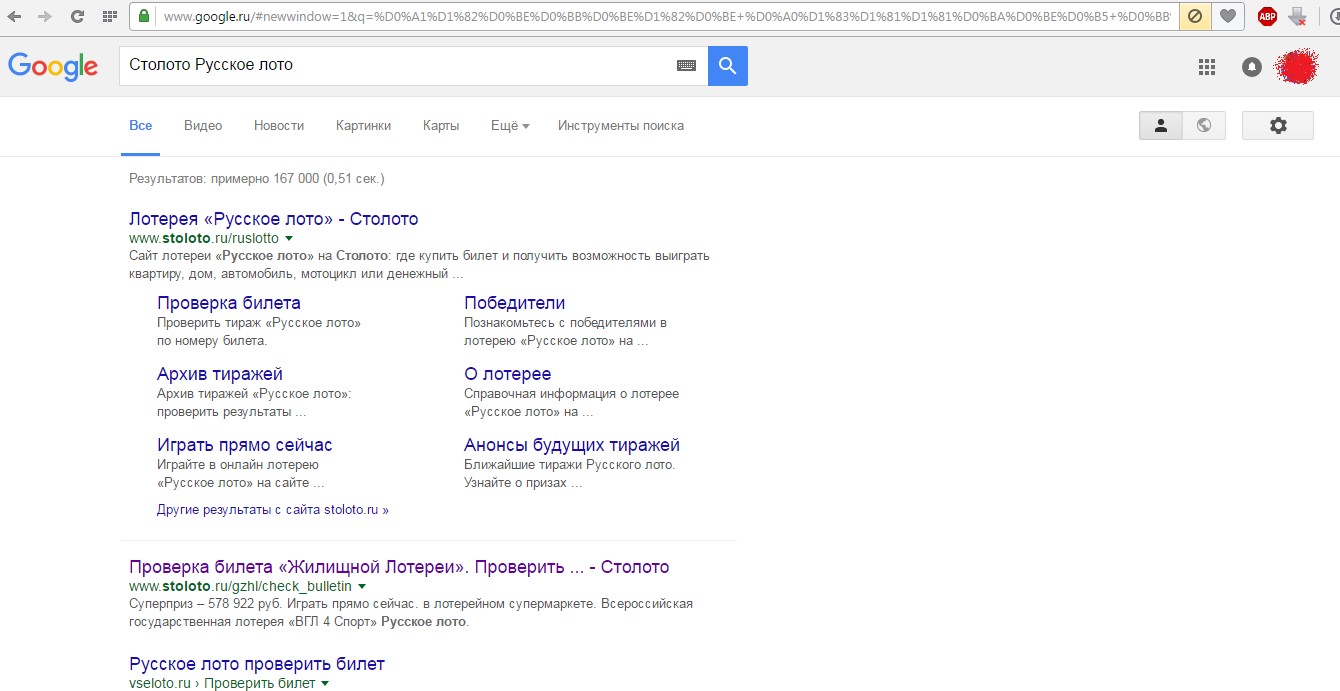Screen dimensions: 1340x691
Task: Open the Архив тиражей sitelink
Action: 220,374
